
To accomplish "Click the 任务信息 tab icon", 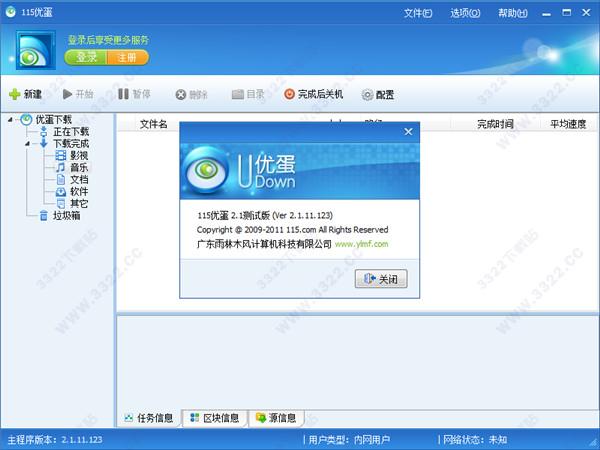I will coord(129,418).
